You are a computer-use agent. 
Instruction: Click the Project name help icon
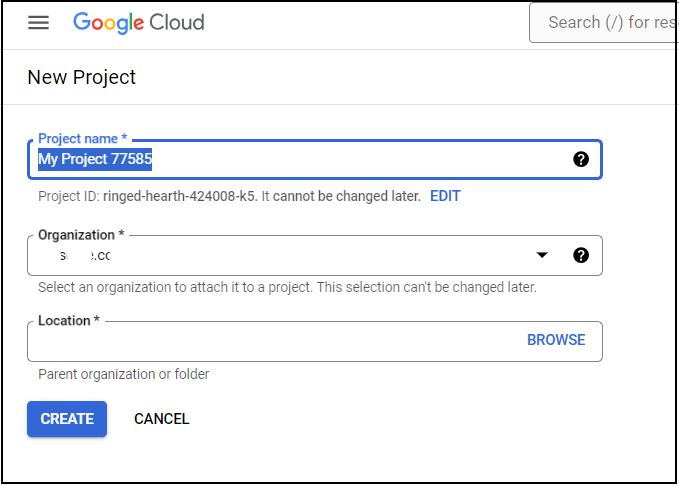581,159
